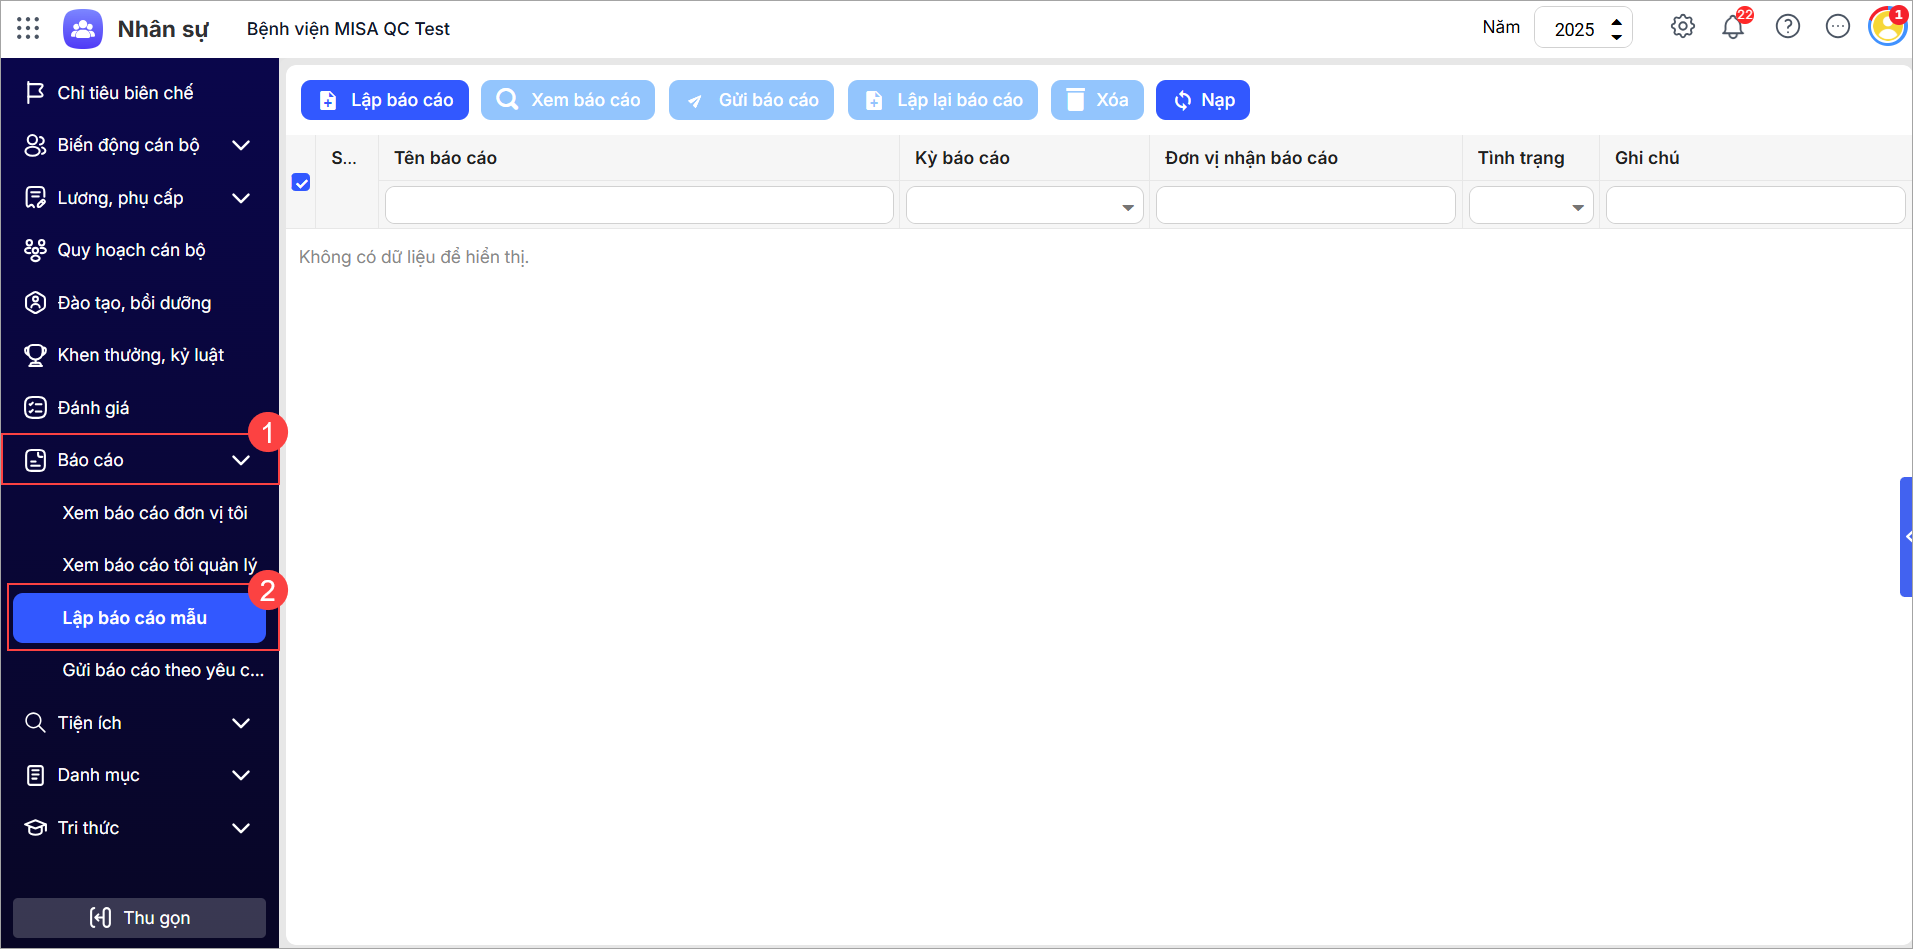This screenshot has height=949, width=1913.
Task: Click the Xóa delete button
Action: pyautogui.click(x=1097, y=100)
